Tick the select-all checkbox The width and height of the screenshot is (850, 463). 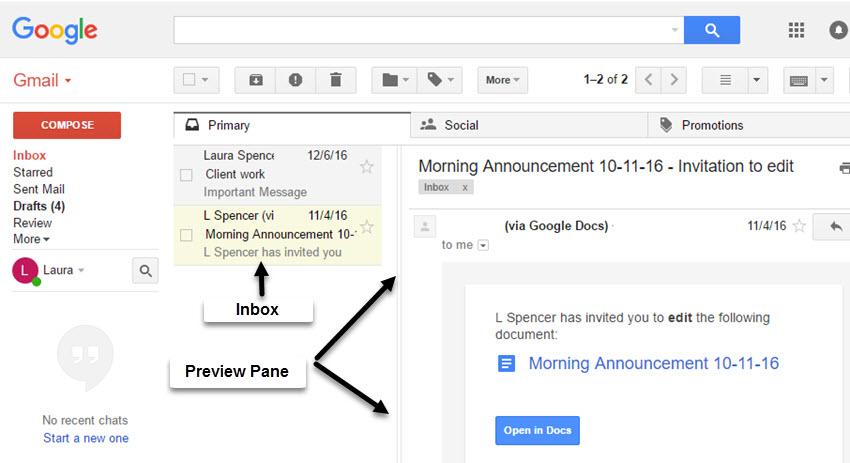189,80
